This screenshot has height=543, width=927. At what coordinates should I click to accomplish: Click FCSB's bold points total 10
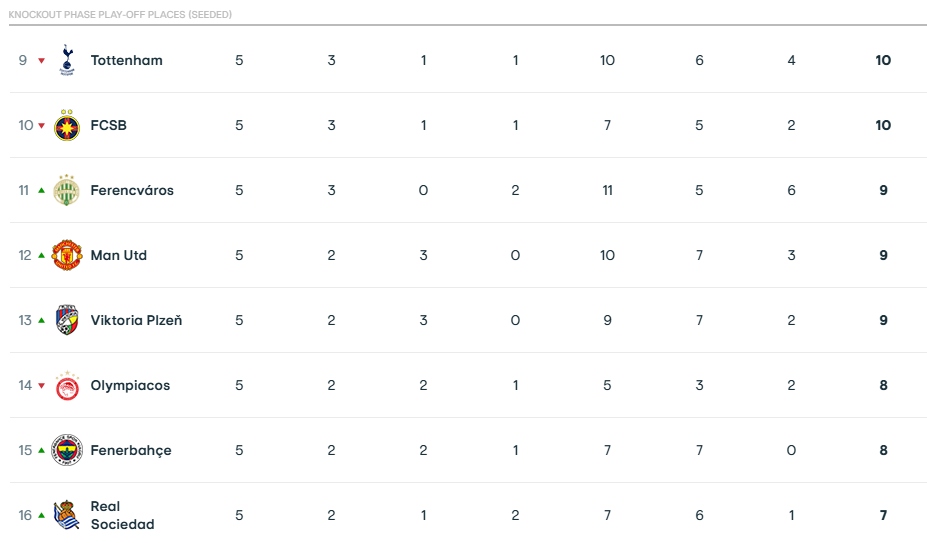pos(883,125)
